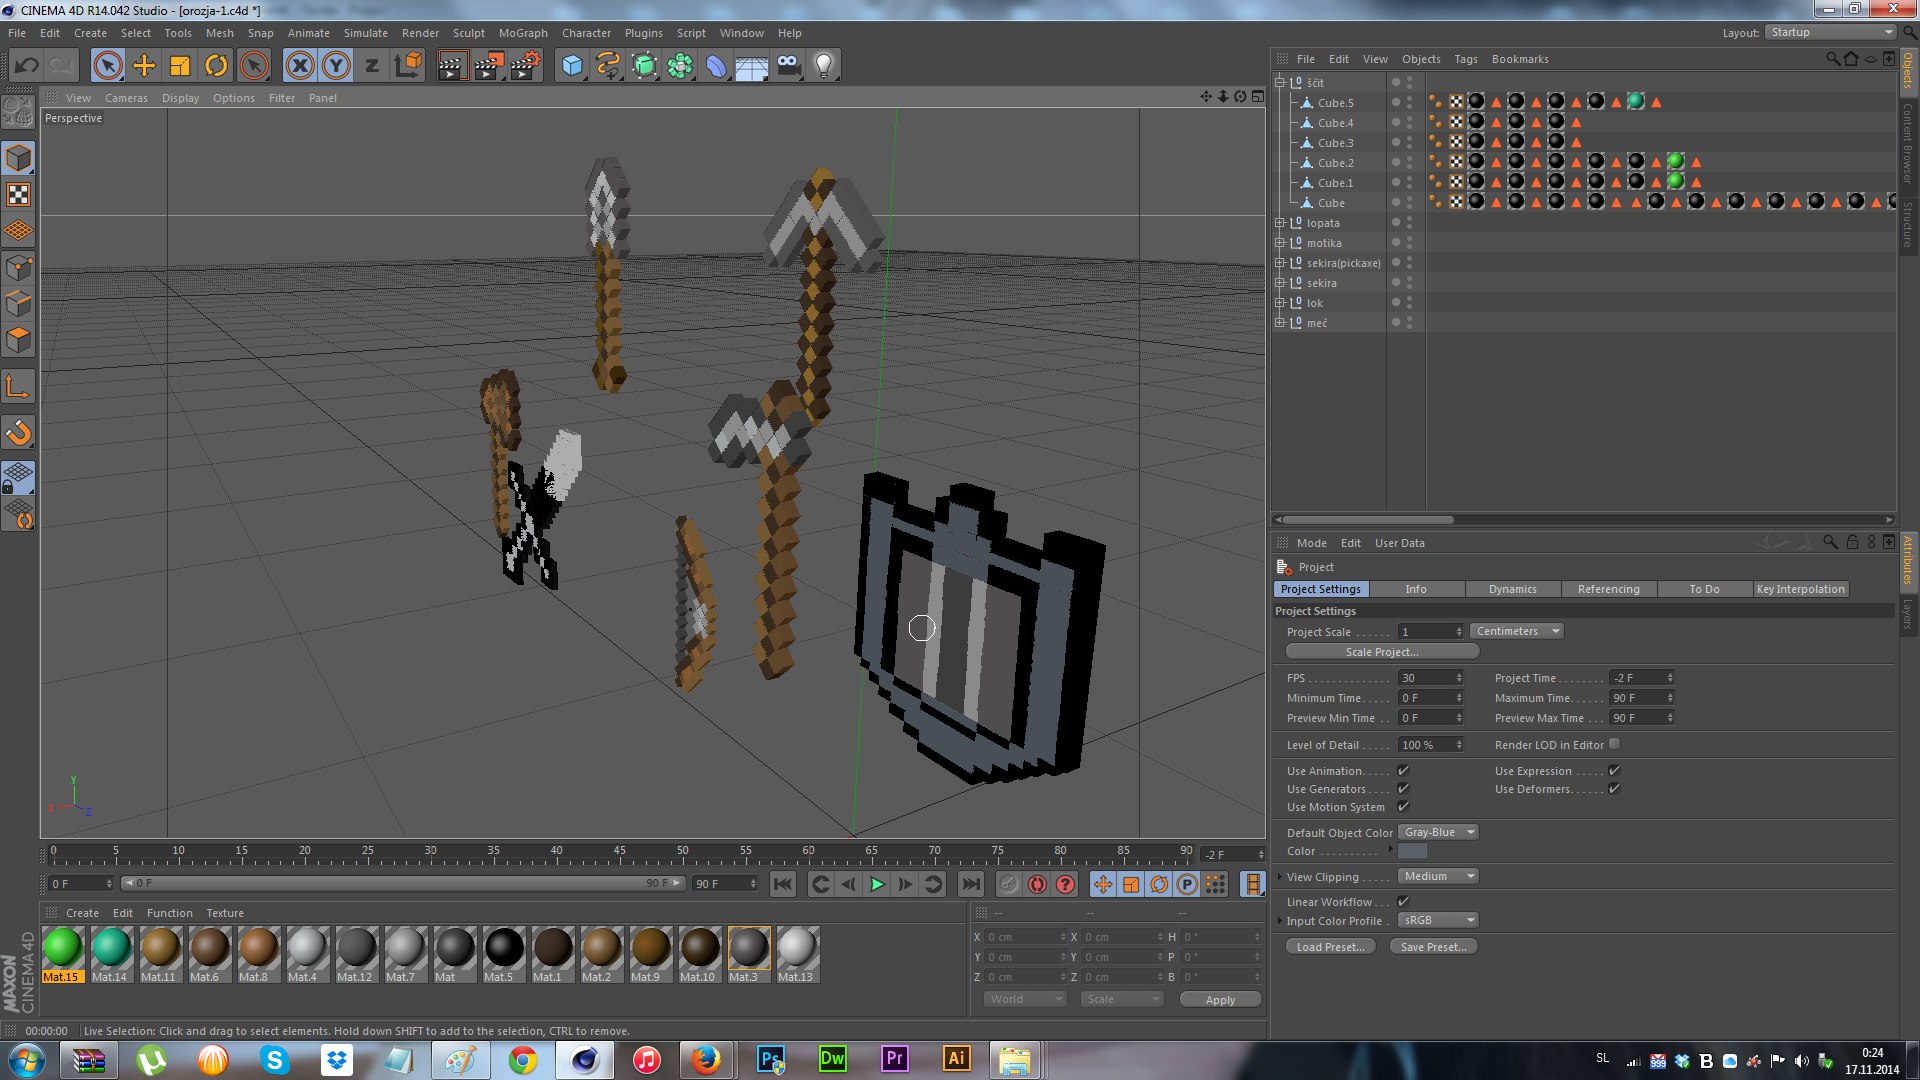
Task: Select the Scale tool
Action: point(180,66)
